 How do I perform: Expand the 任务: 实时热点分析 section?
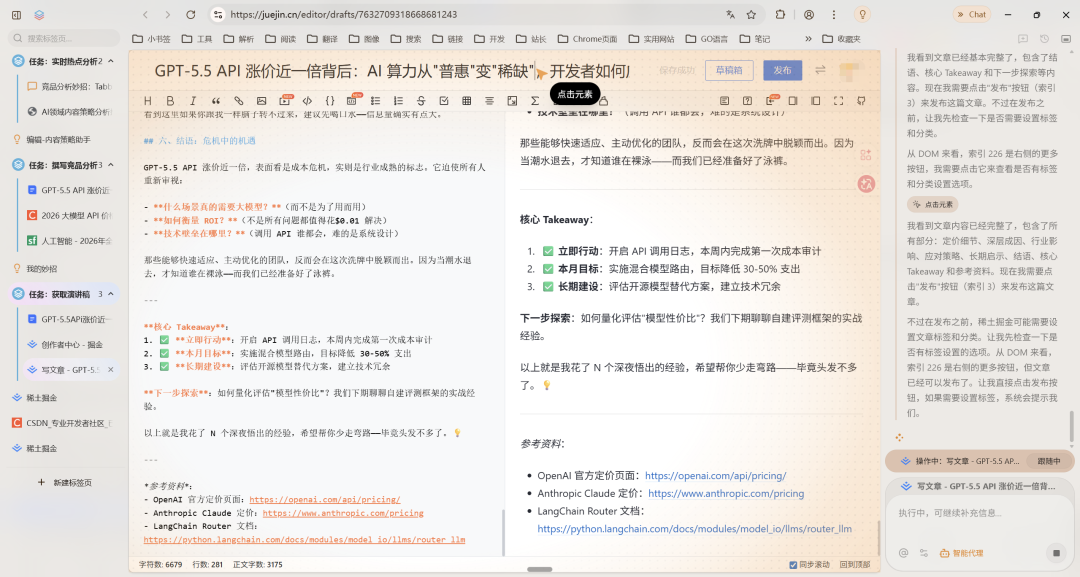coord(110,60)
